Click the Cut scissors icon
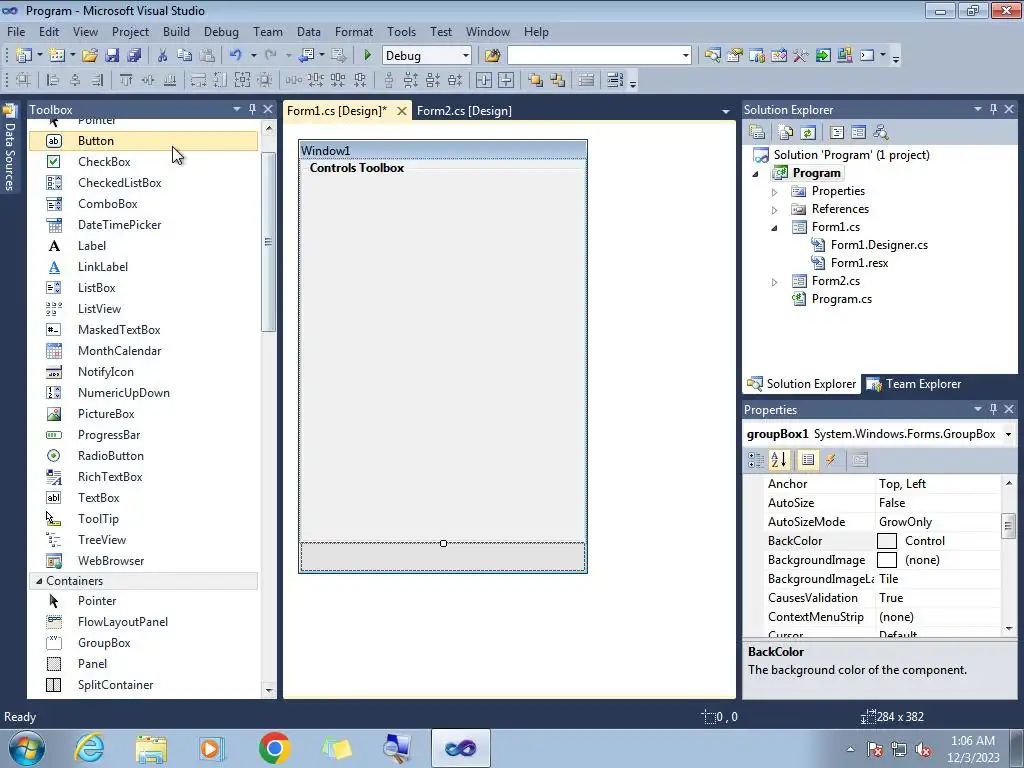This screenshot has width=1024, height=768. tap(163, 56)
